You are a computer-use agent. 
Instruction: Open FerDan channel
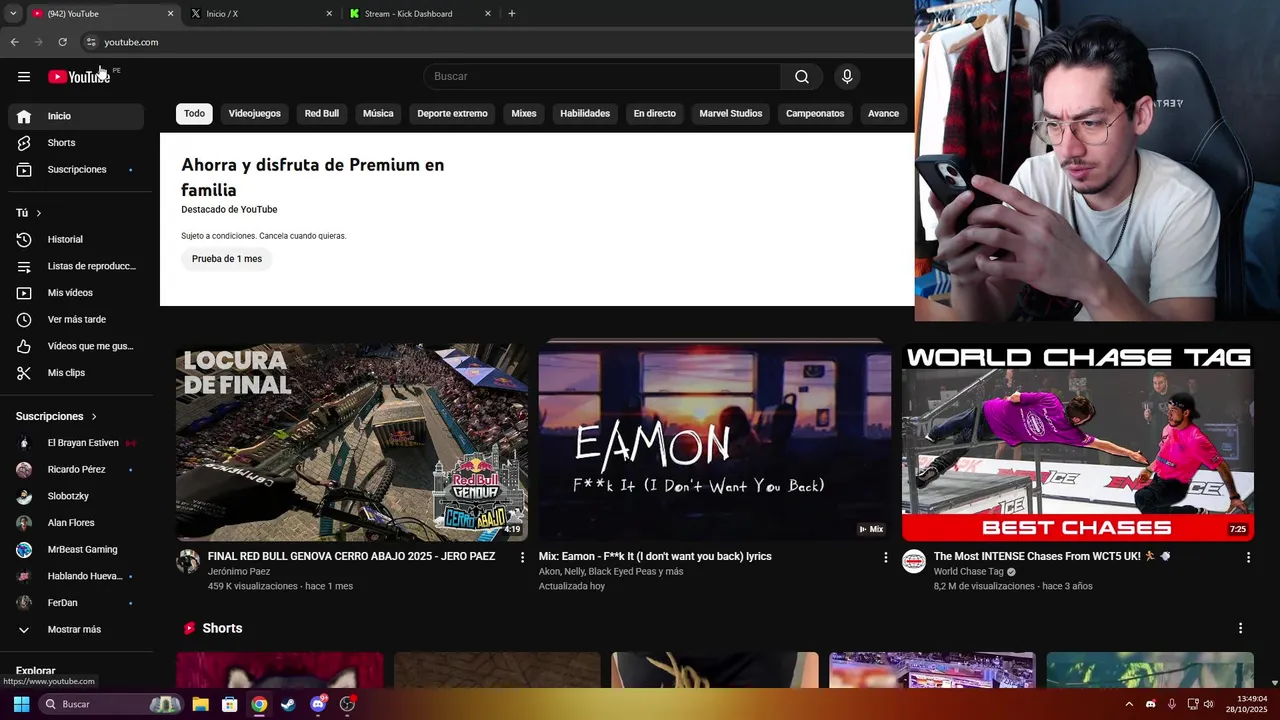pos(76,603)
